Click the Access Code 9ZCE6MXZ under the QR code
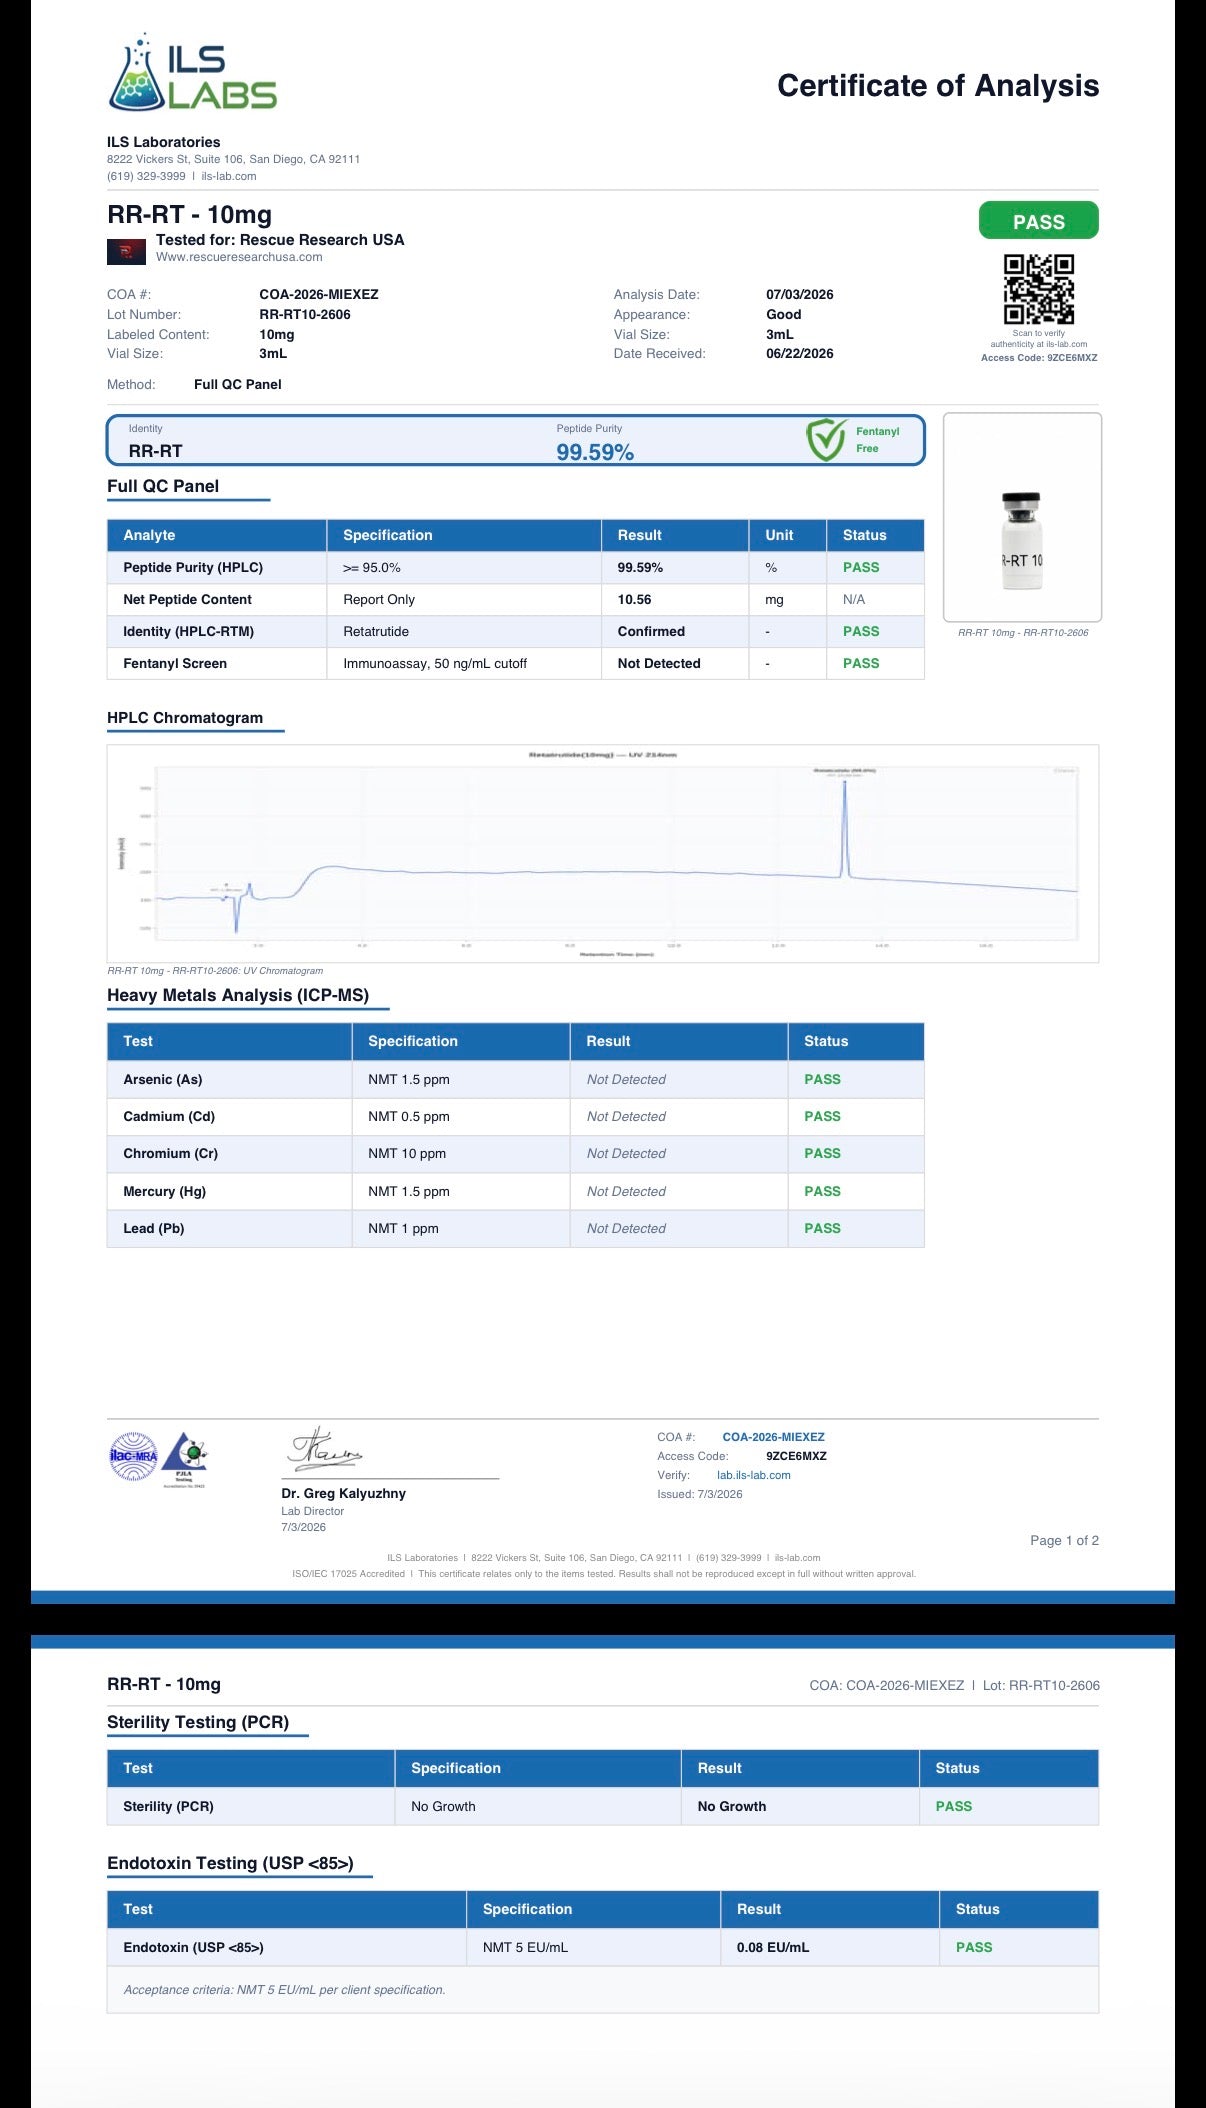This screenshot has width=1206, height=2108. click(x=1039, y=358)
